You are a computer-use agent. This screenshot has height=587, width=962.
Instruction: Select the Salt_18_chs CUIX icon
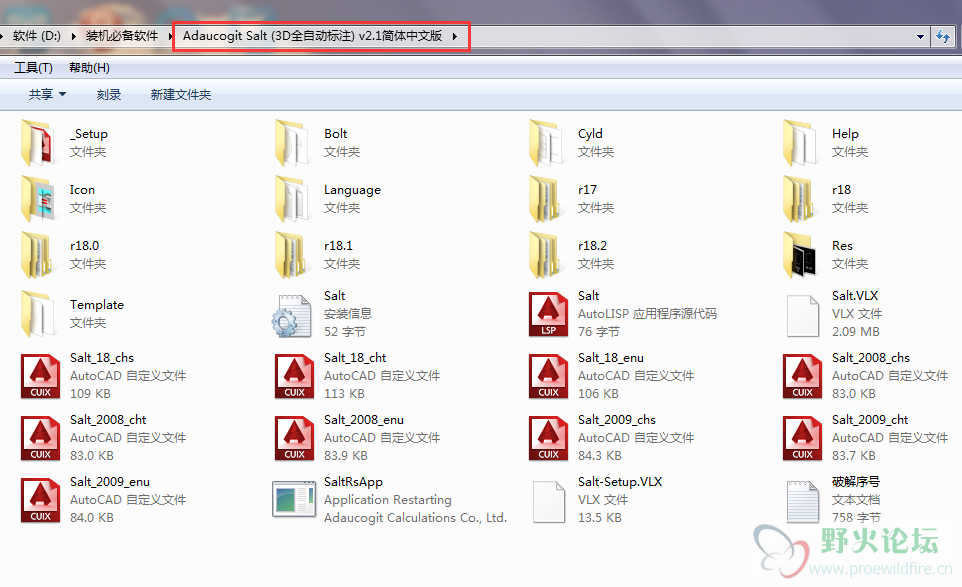point(40,377)
